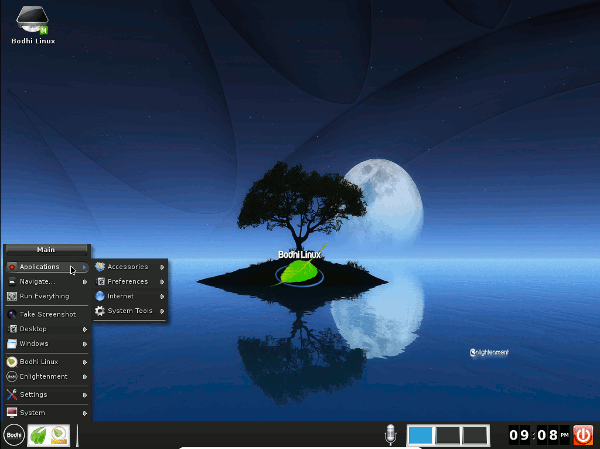
Task: Click the Bodhi start menu button
Action: 14,435
